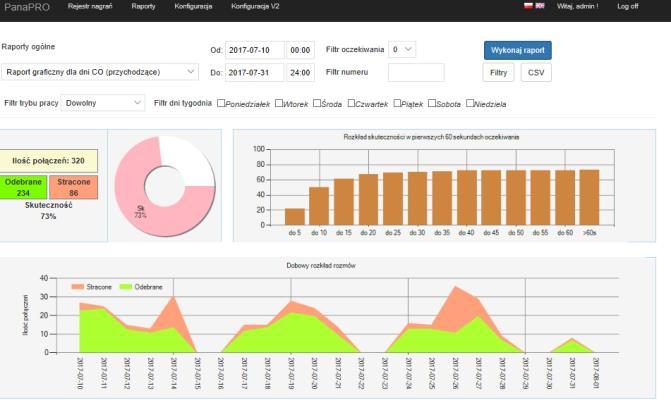Click the 'do 5' bar in chart

[295, 217]
